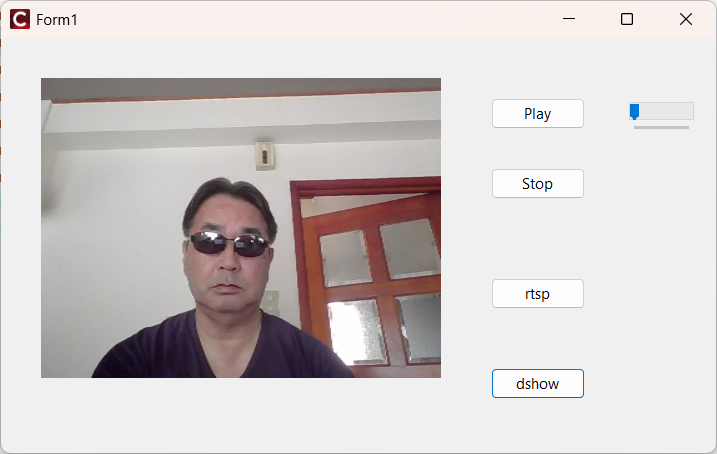Maximize the Form1 window
717x454 pixels.
point(627,19)
